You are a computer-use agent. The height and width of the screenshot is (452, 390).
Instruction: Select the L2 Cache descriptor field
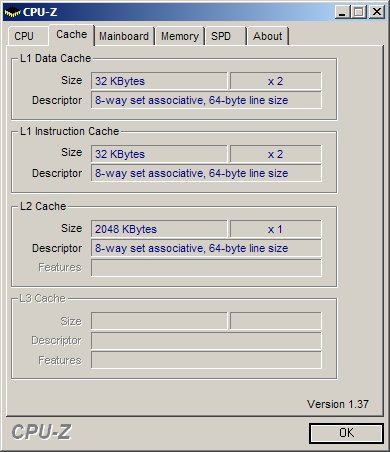pyautogui.click(x=206, y=248)
